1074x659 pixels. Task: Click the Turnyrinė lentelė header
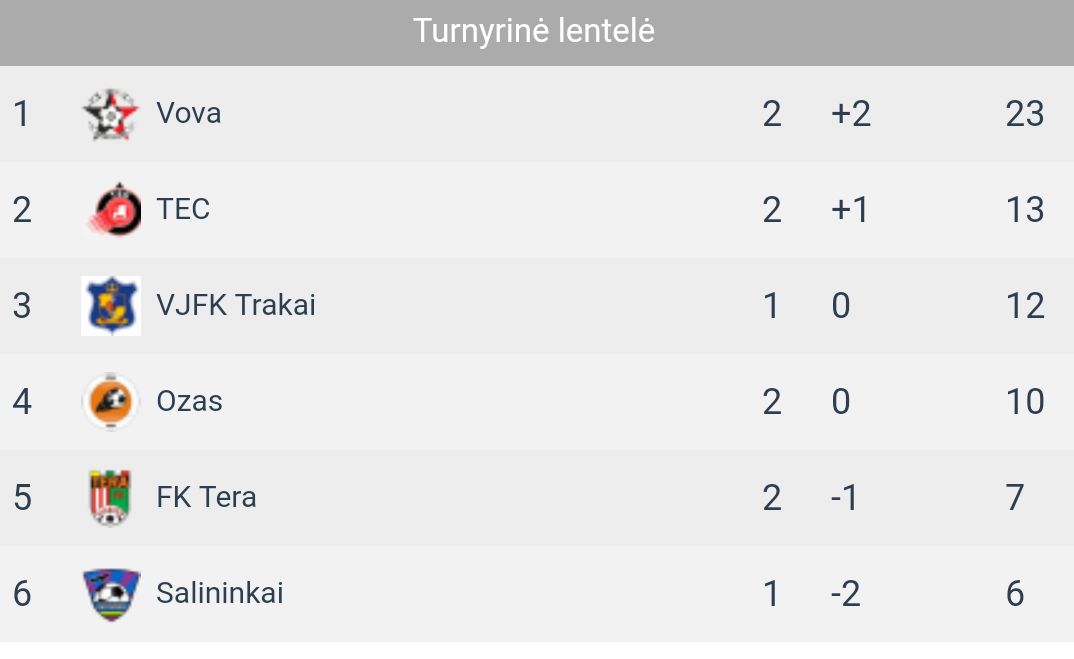coord(534,31)
